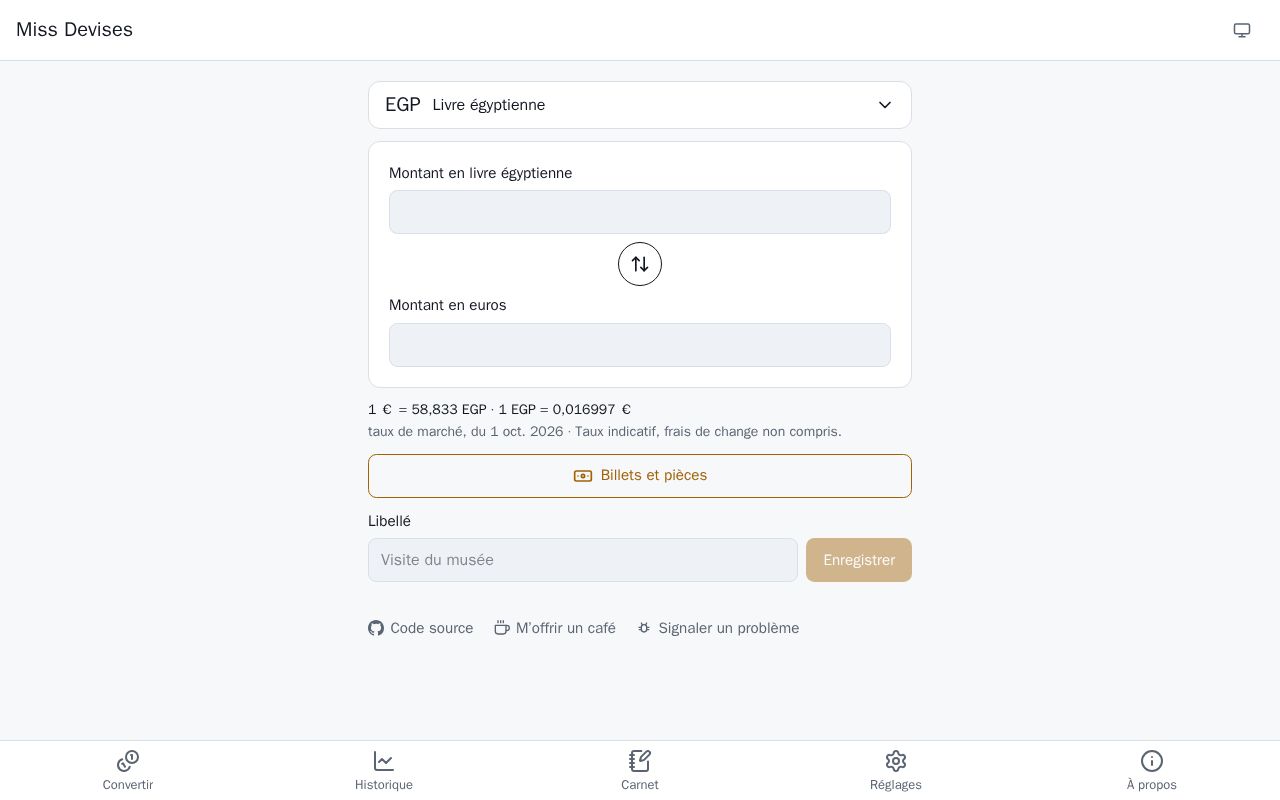Click the bug icon beside Signaler

pos(644,628)
